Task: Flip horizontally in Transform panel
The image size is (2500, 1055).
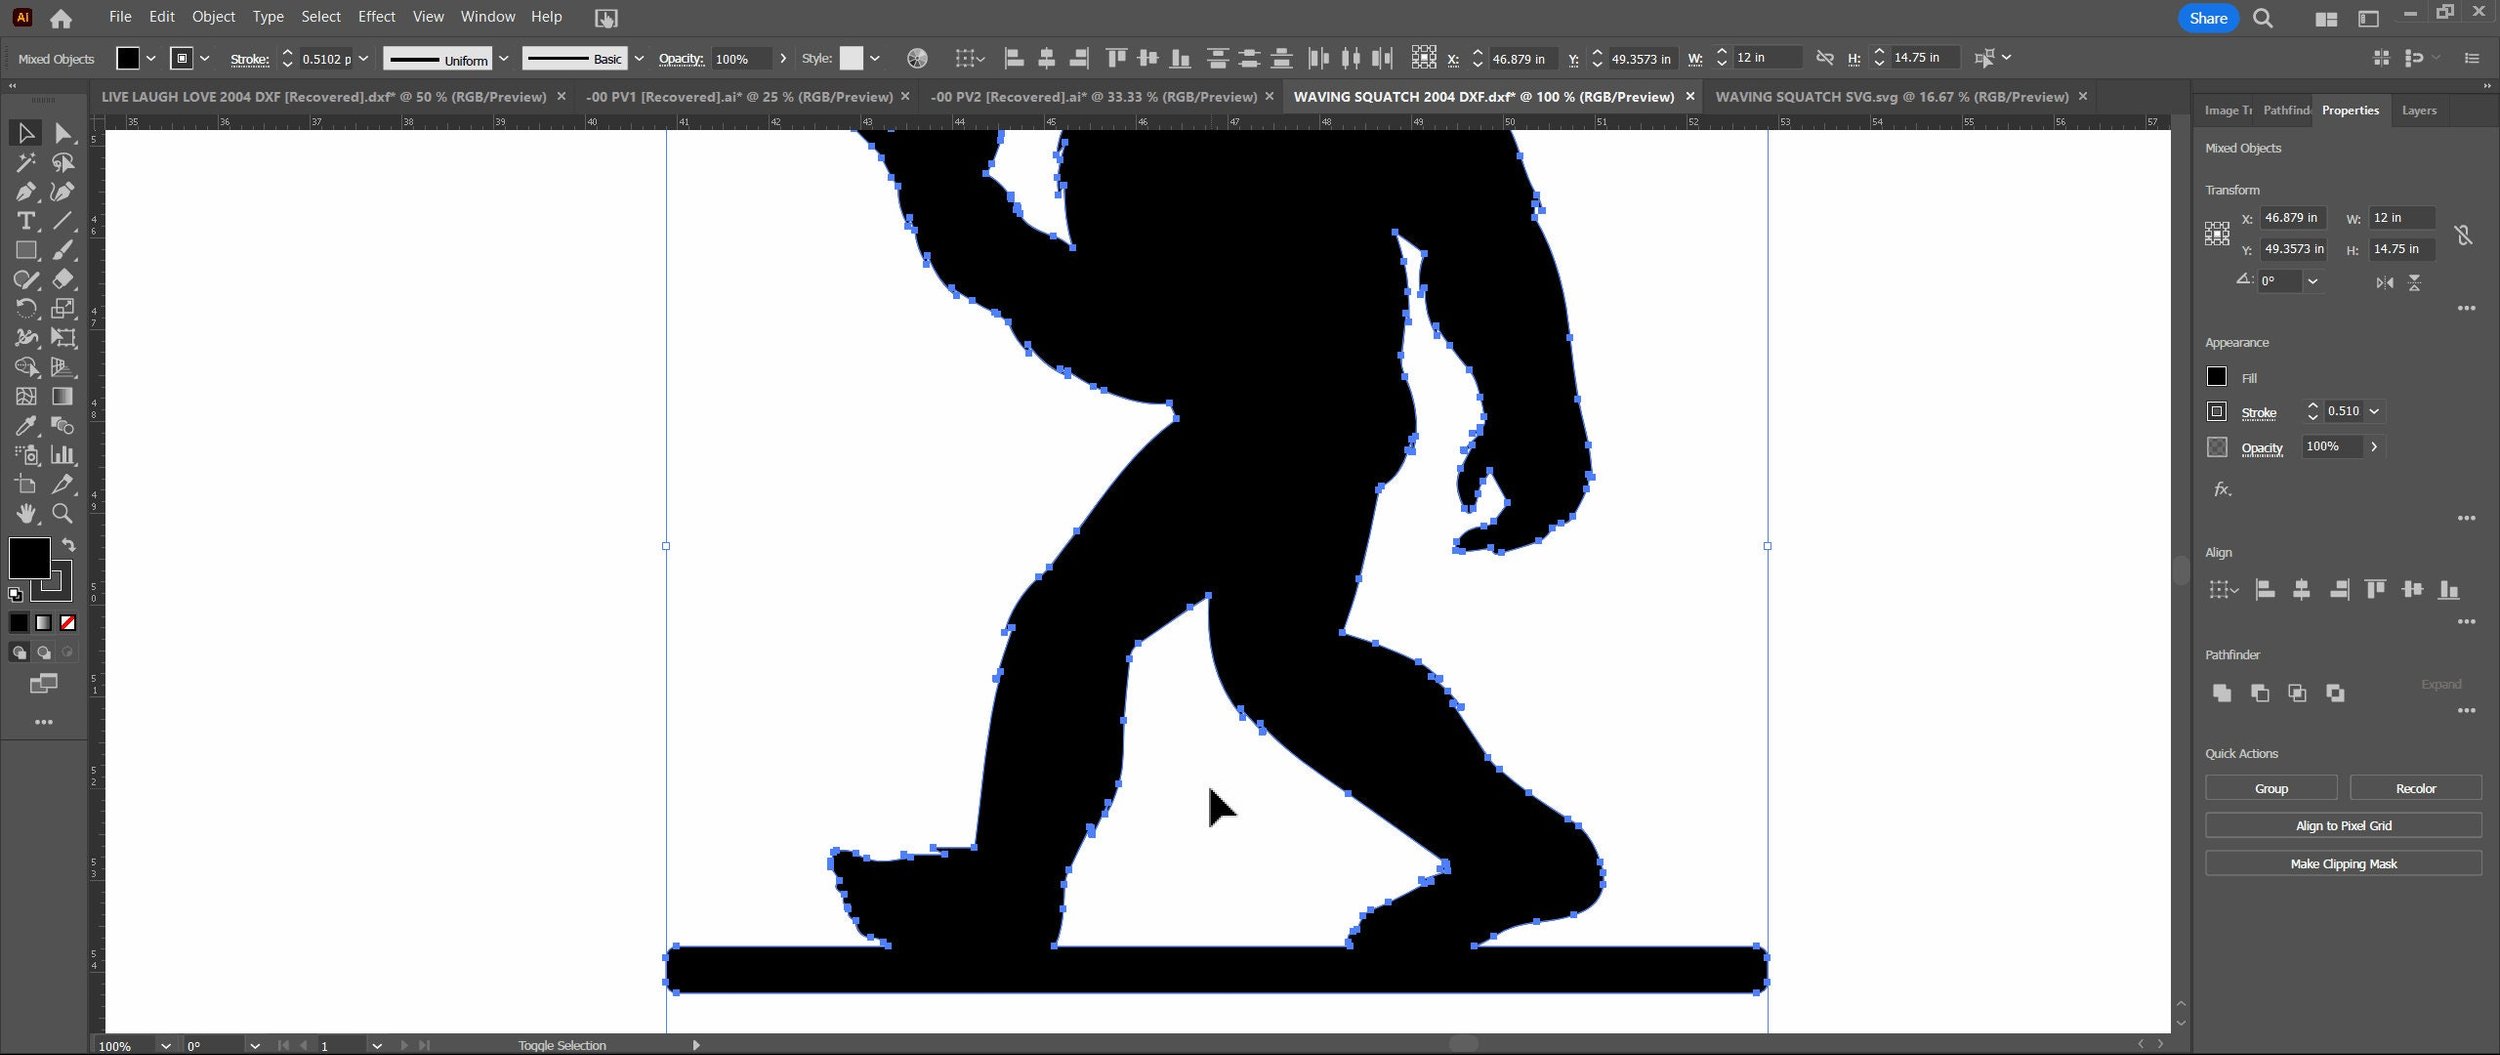Action: coord(2385,283)
